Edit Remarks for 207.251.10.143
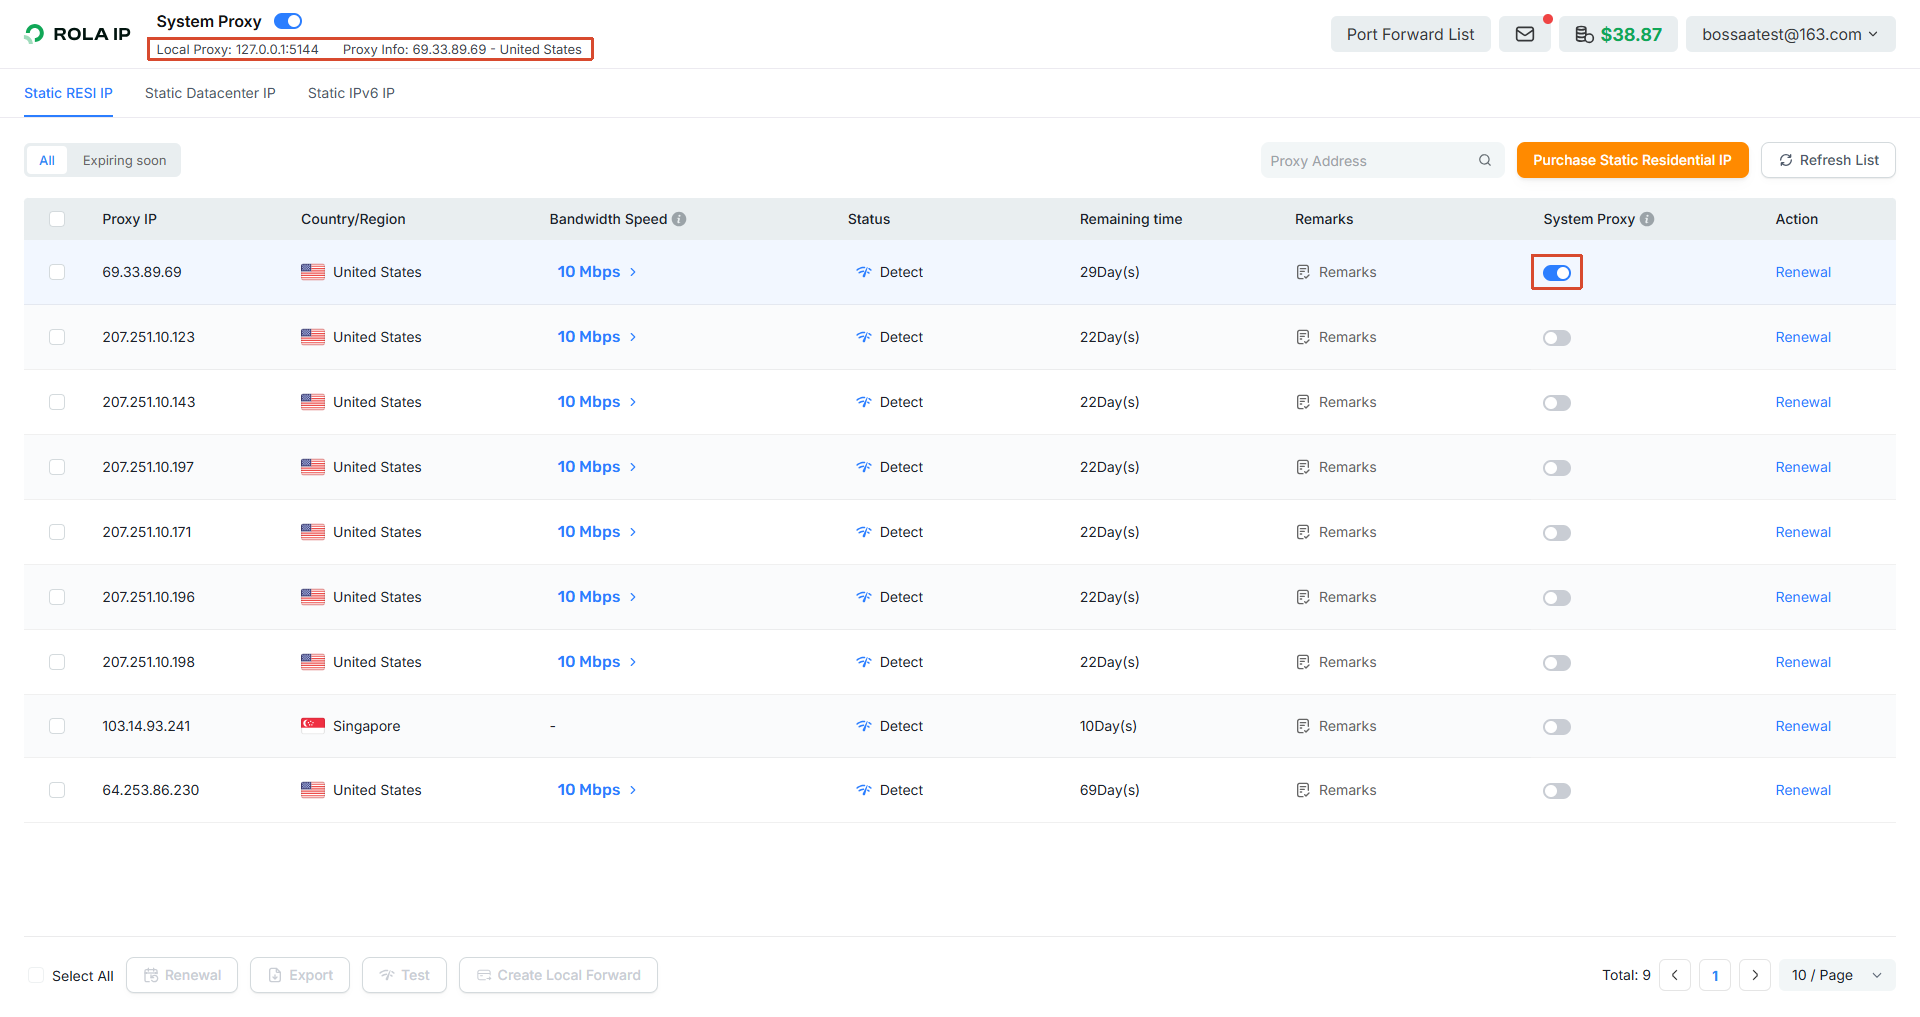Screen dimensions: 1920x1017 pyautogui.click(x=1336, y=402)
